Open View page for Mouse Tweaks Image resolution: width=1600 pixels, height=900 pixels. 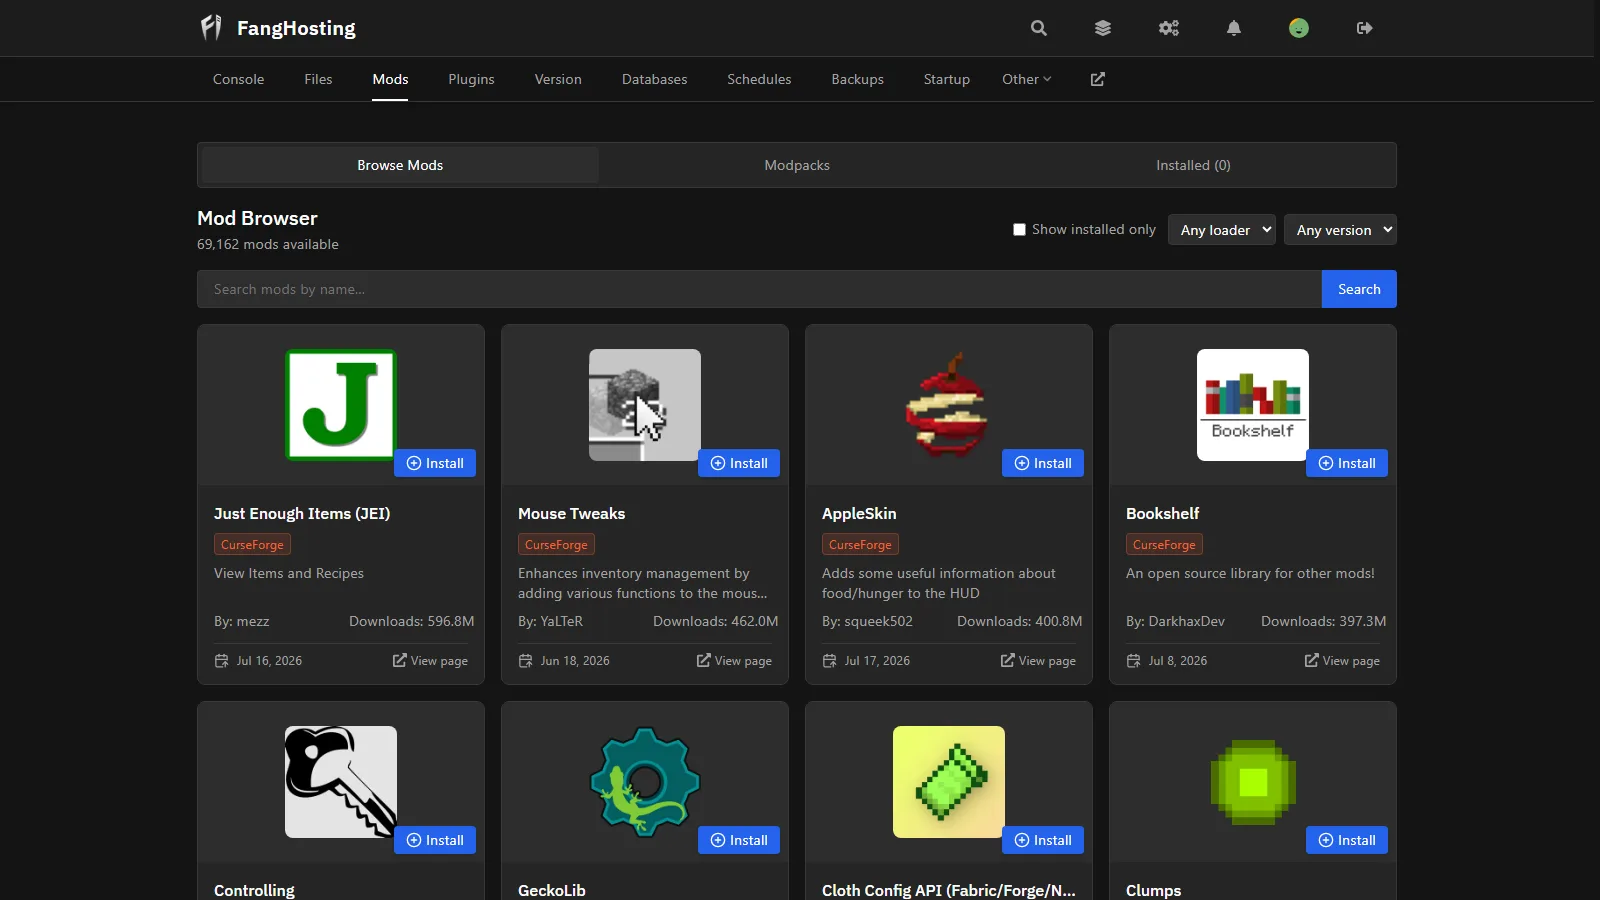tap(734, 661)
